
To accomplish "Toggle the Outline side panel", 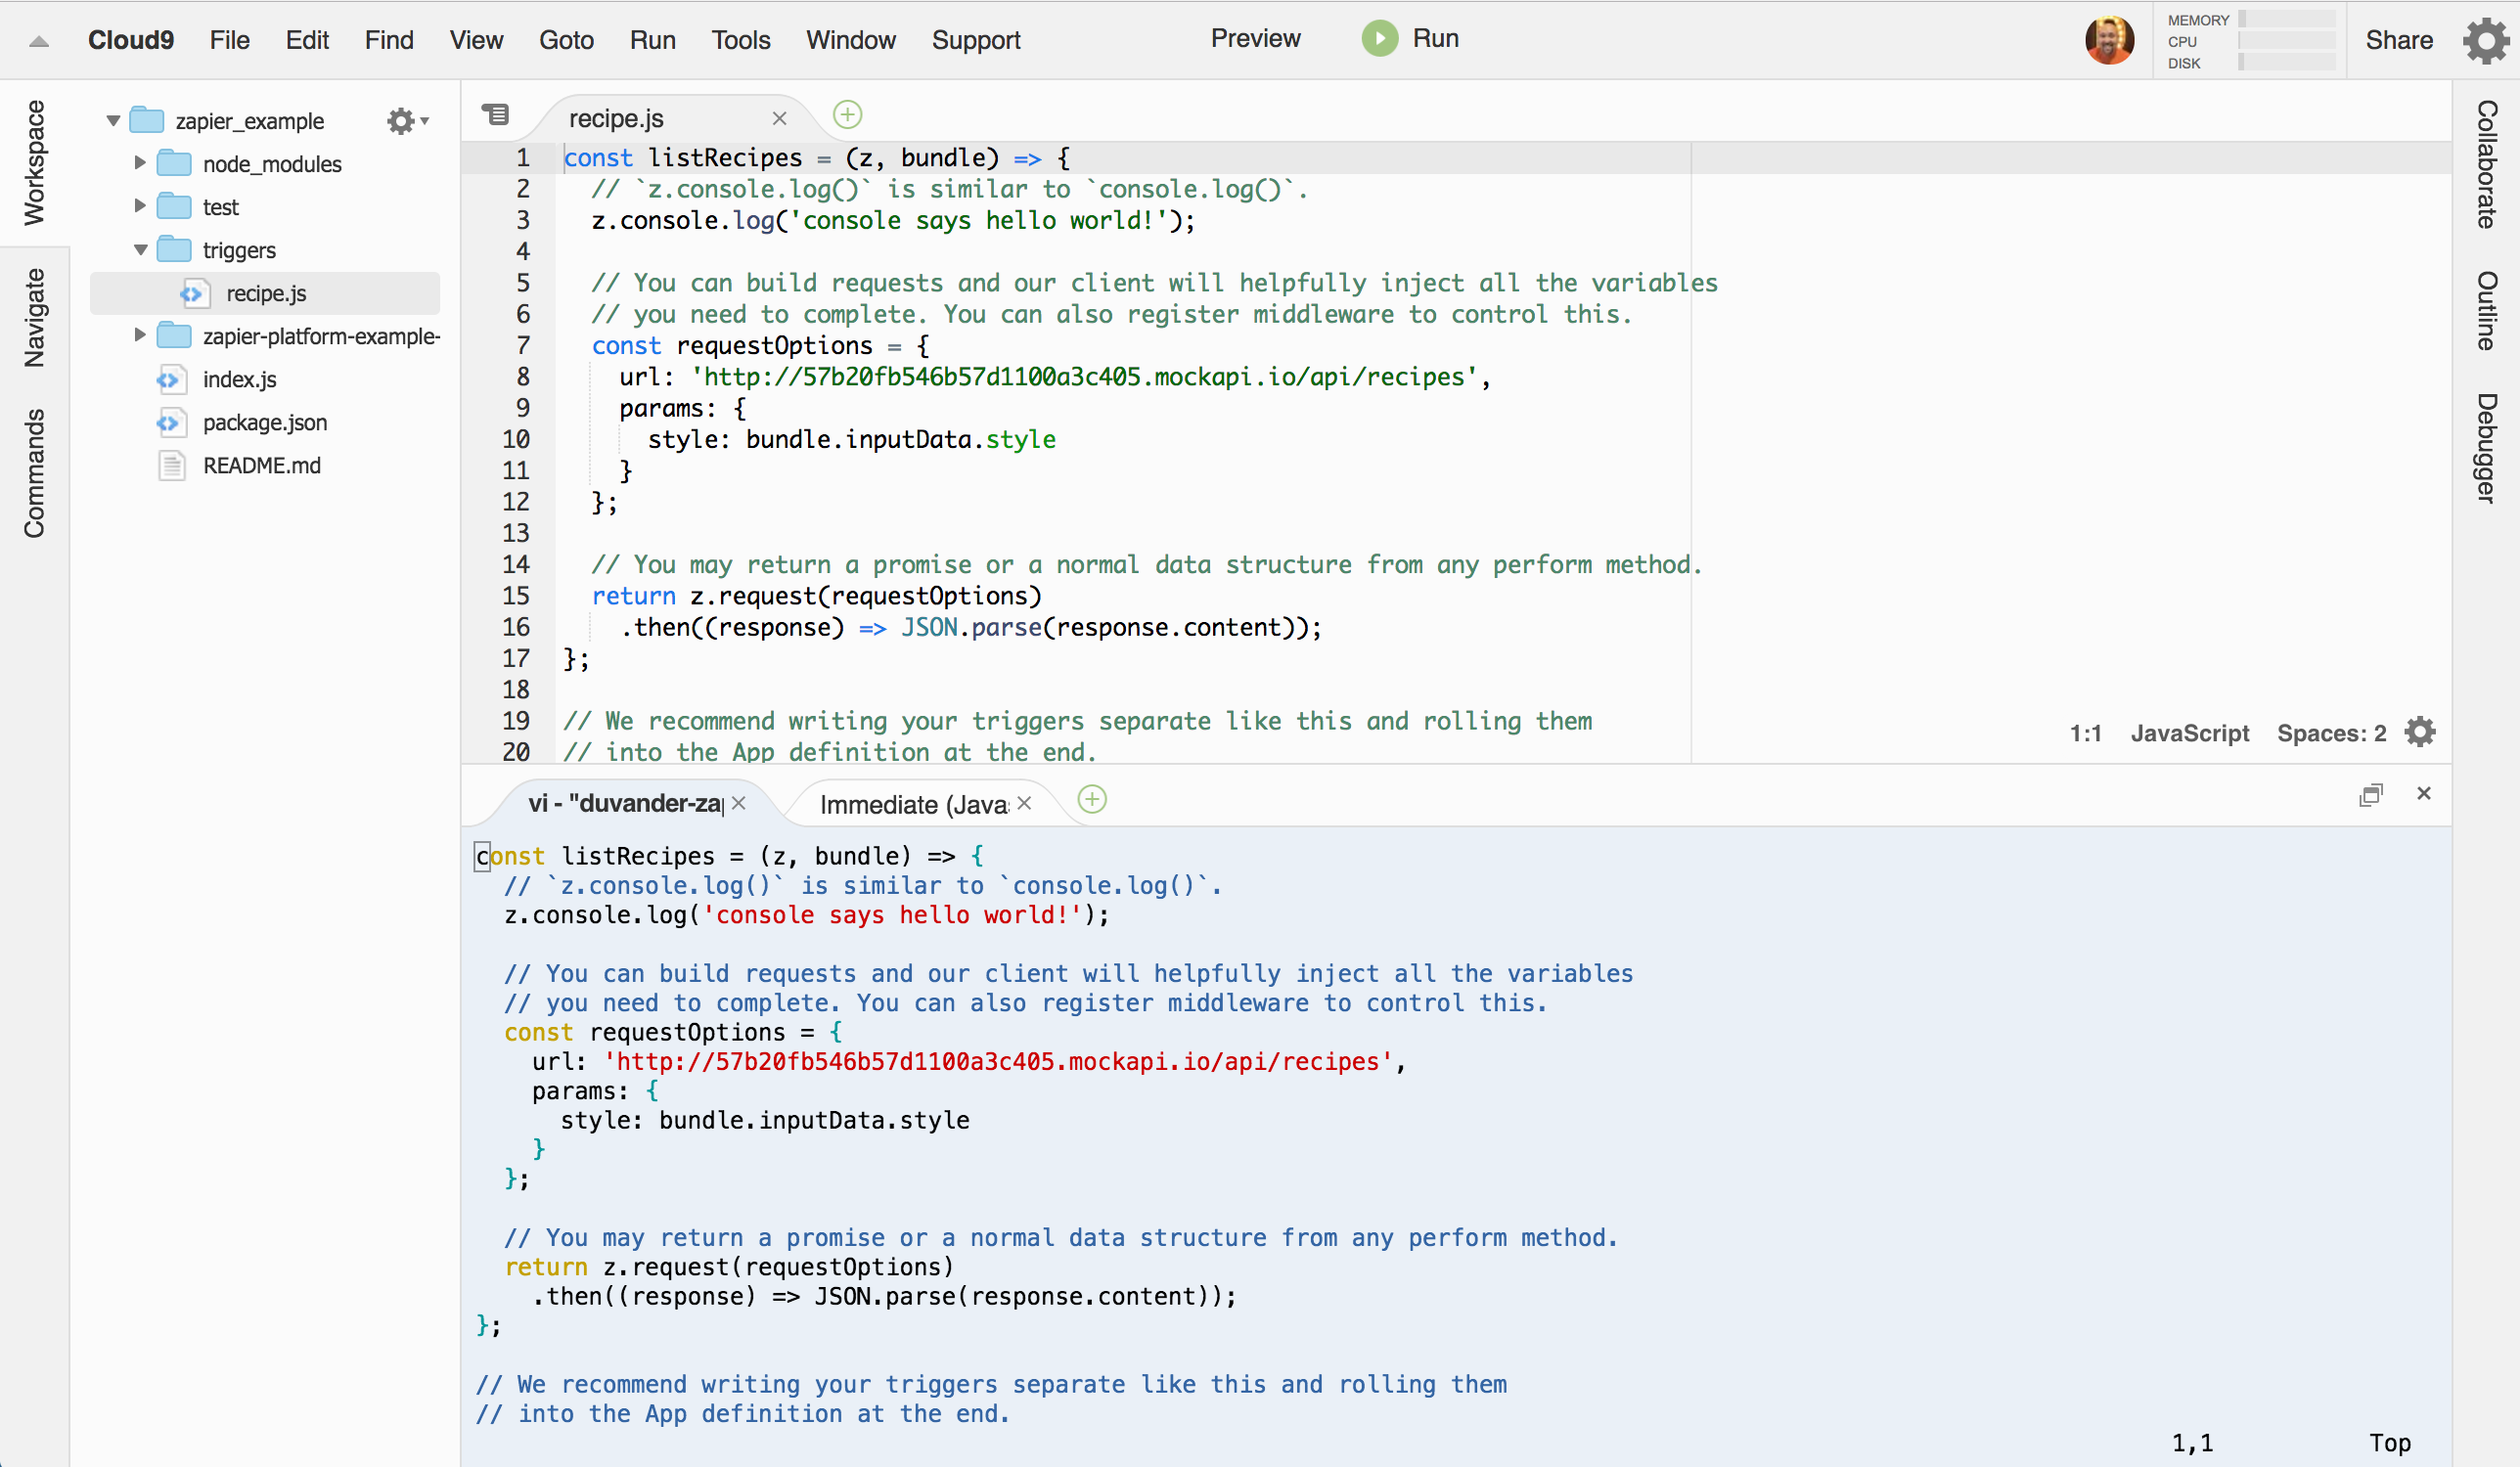I will point(2487,310).
